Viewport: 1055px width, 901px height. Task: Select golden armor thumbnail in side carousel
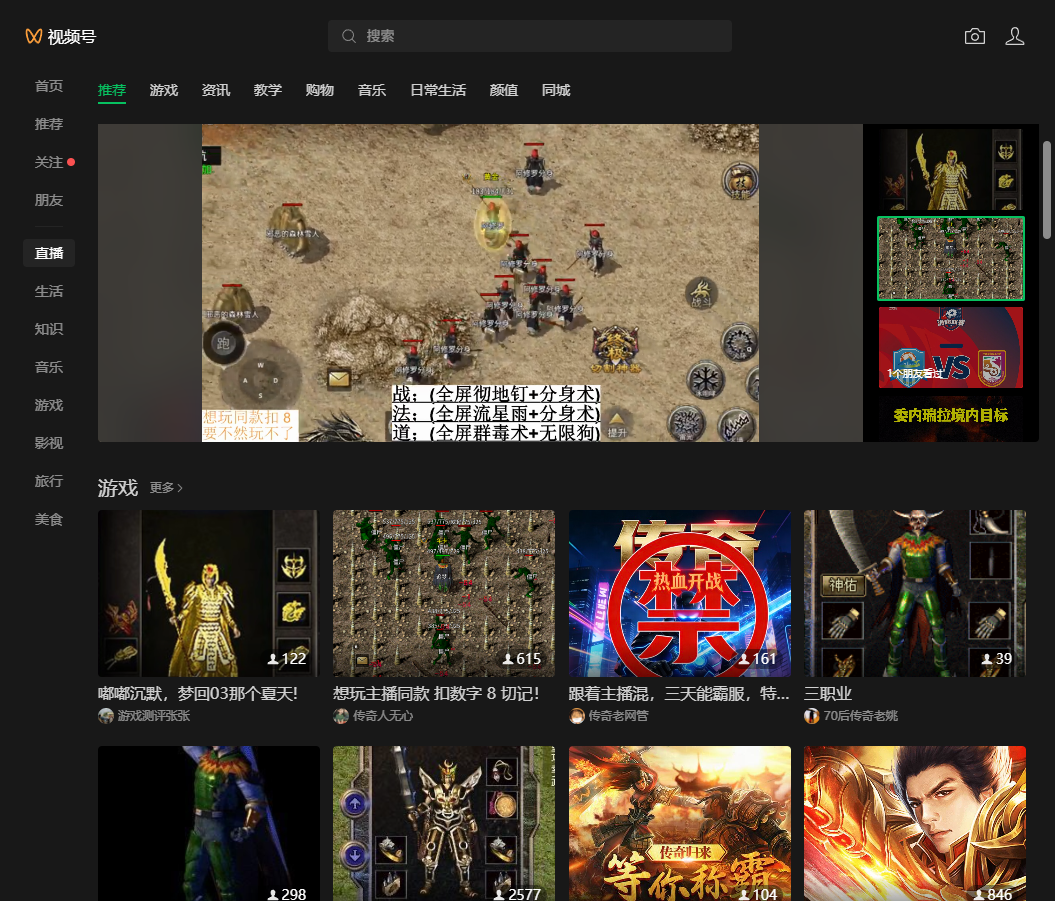[951, 170]
